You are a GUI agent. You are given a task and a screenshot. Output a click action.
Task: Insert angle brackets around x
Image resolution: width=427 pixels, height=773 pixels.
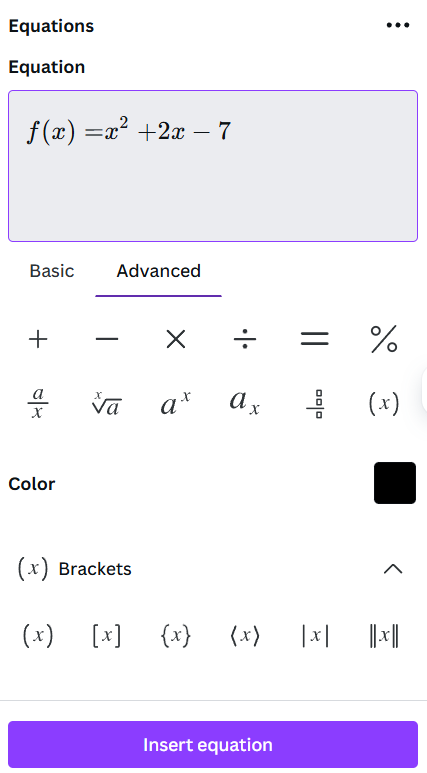point(245,635)
